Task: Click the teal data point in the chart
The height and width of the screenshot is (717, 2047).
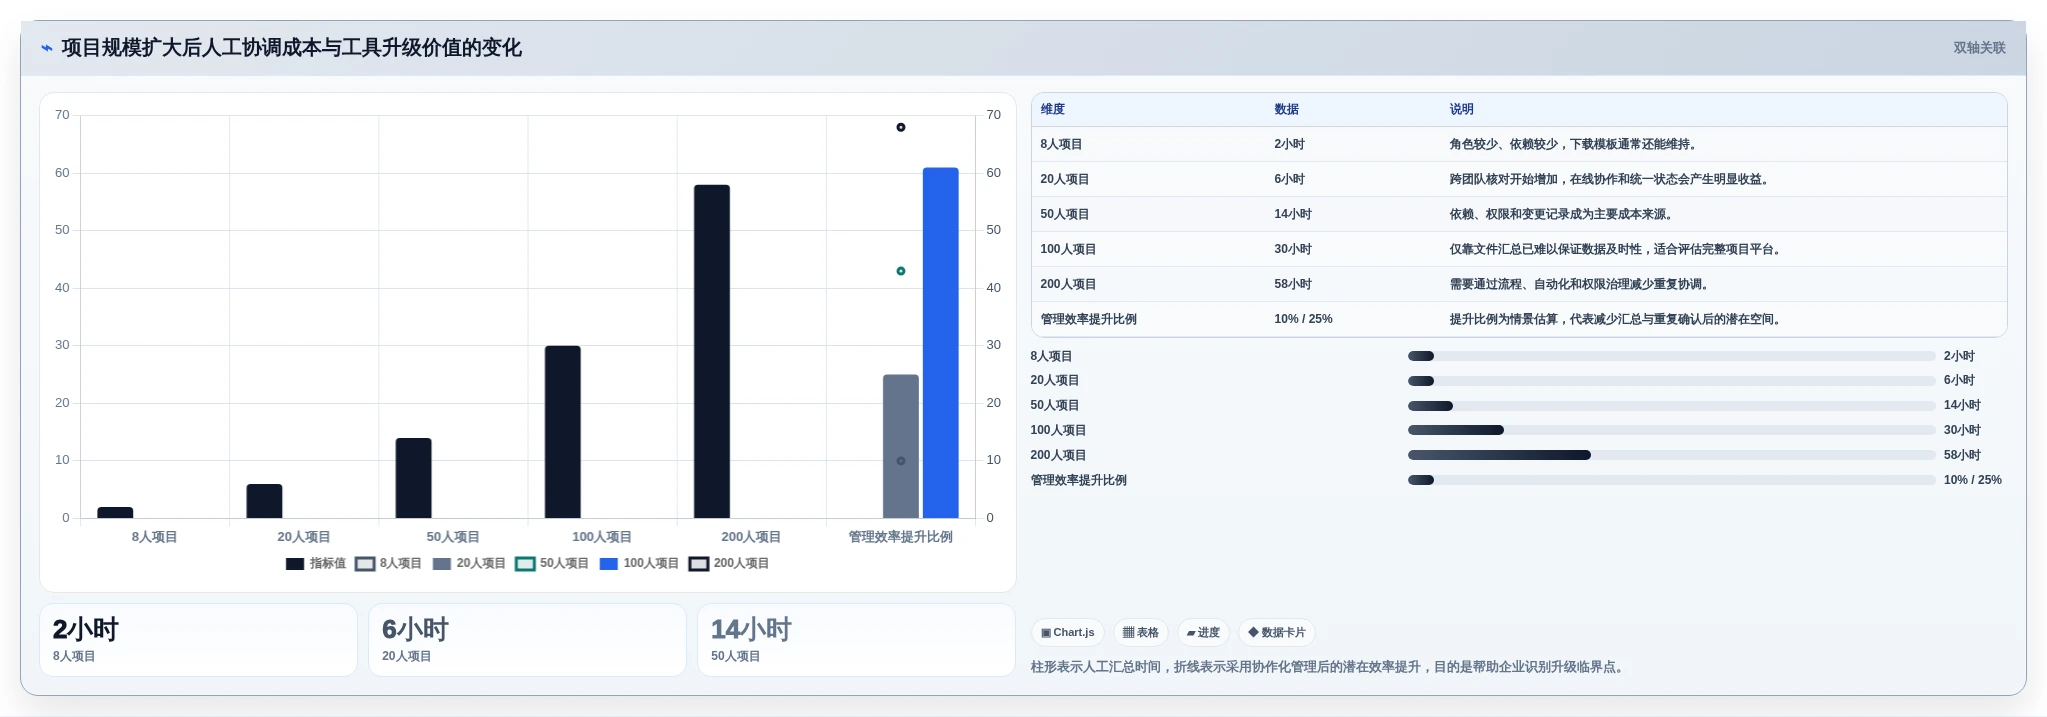Action: 901,271
